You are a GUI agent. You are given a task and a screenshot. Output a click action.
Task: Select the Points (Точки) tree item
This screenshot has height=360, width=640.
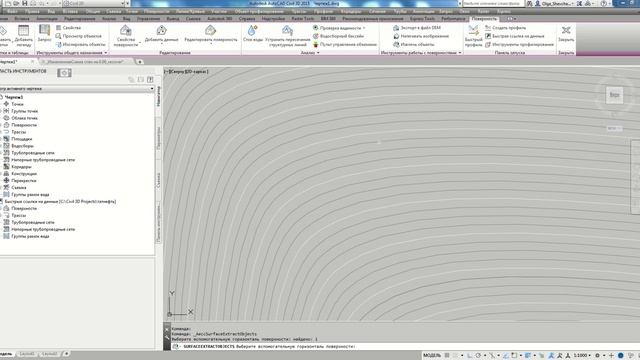click(17, 104)
